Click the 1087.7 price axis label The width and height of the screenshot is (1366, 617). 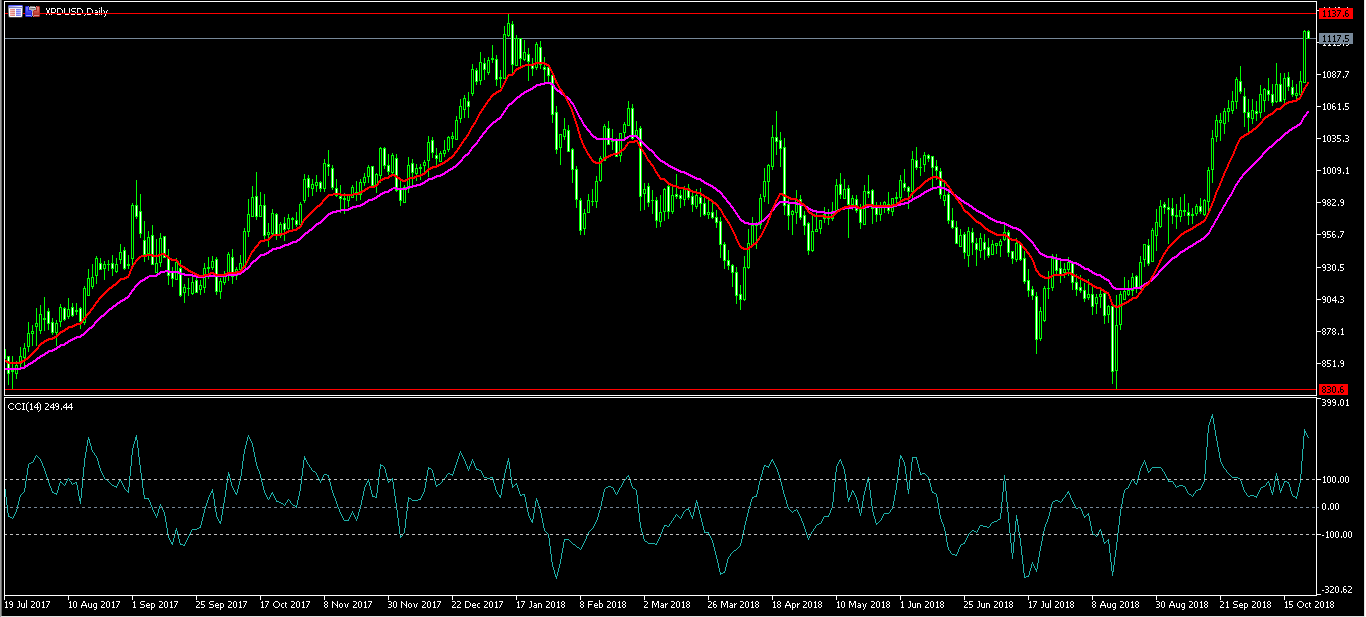click(x=1335, y=75)
